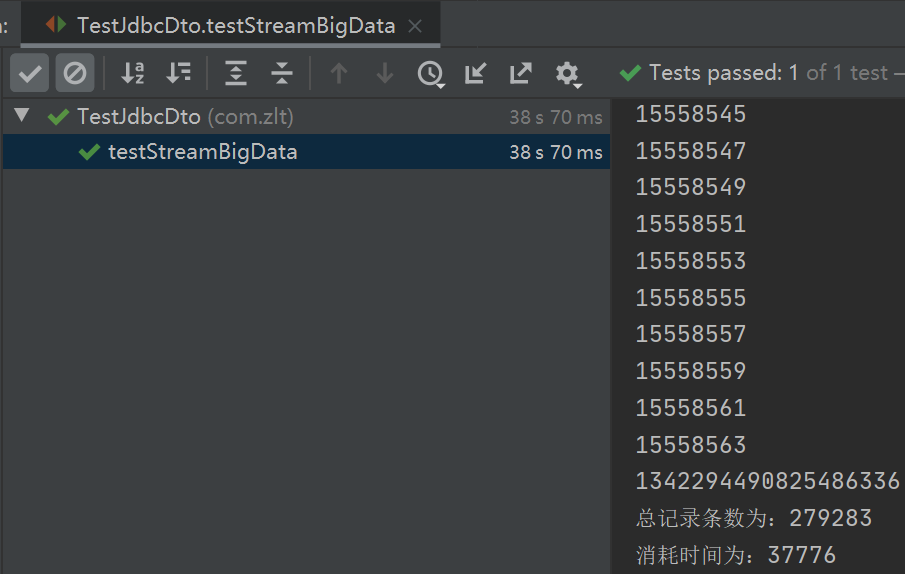Import test results icon
This screenshot has height=574, width=905.
pyautogui.click(x=476, y=73)
